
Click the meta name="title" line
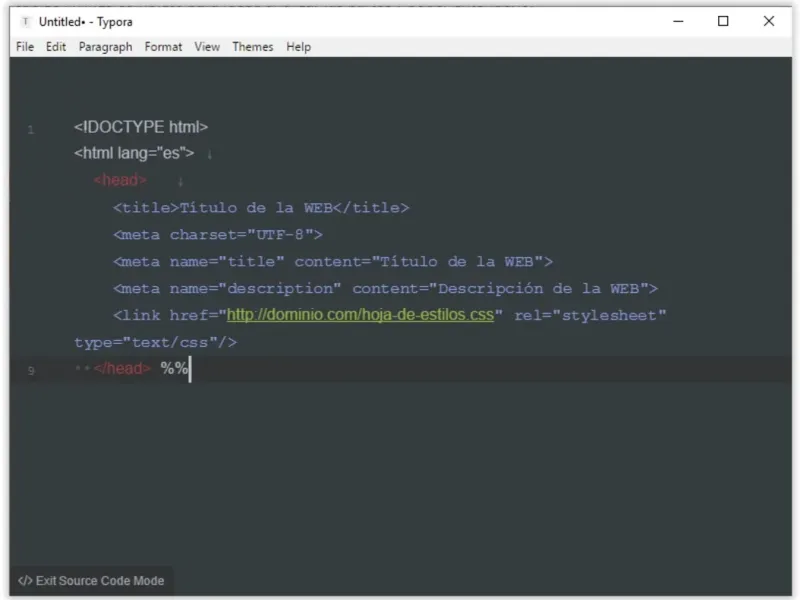click(333, 262)
